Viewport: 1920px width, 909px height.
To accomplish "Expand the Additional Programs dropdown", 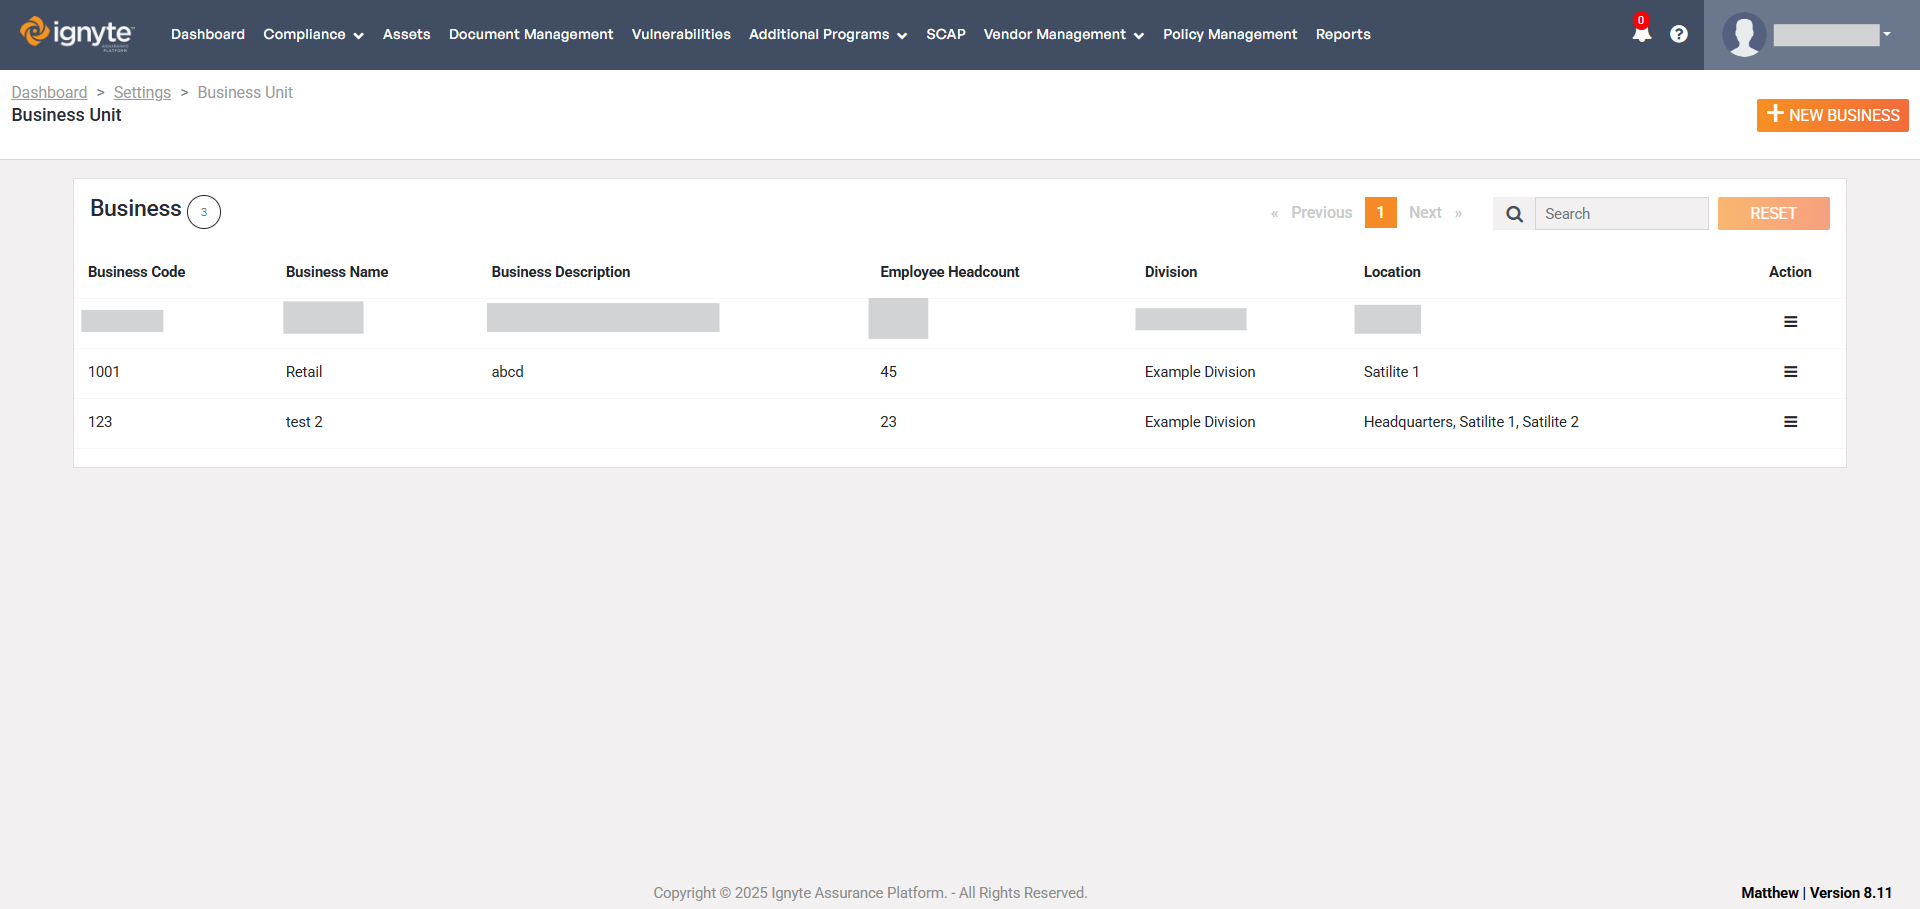I will pyautogui.click(x=828, y=34).
